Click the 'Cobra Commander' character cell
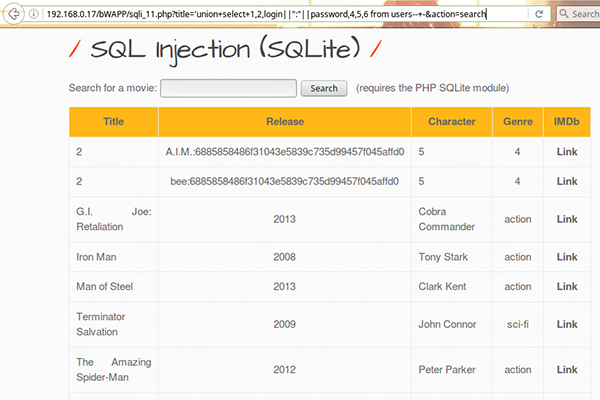600x400 pixels. [452, 219]
